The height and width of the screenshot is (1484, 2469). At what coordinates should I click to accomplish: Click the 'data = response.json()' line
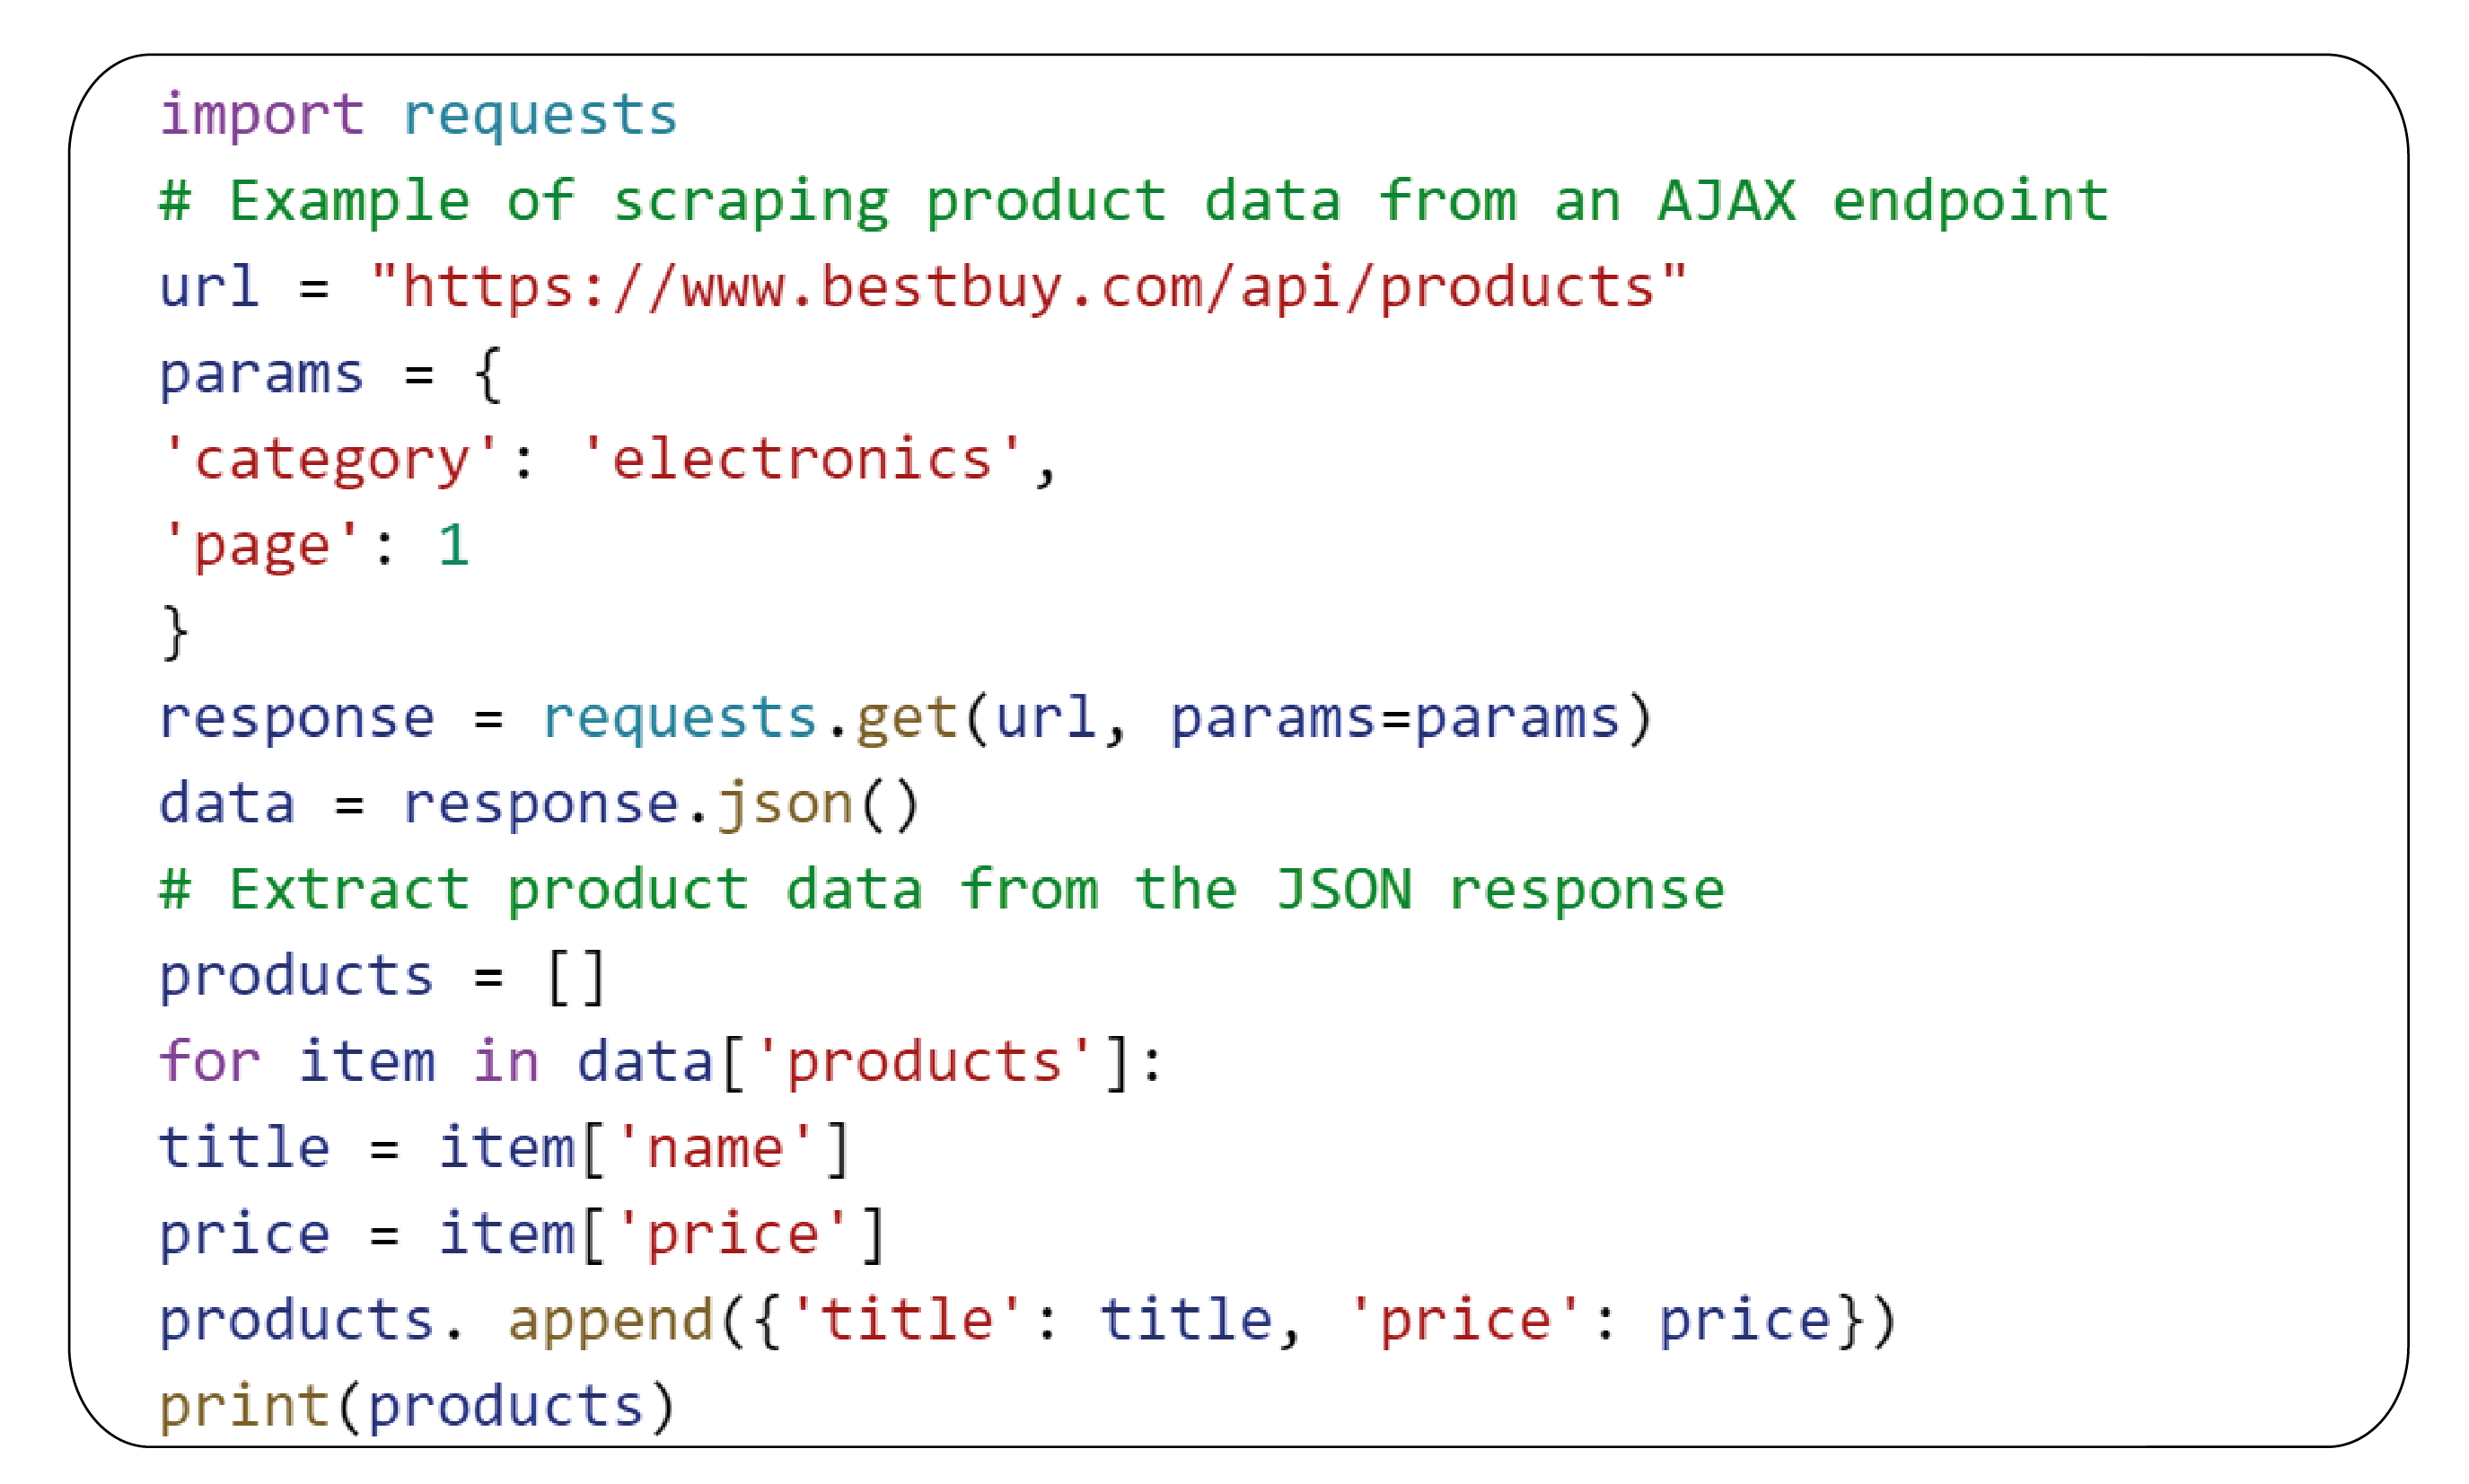click(x=538, y=805)
